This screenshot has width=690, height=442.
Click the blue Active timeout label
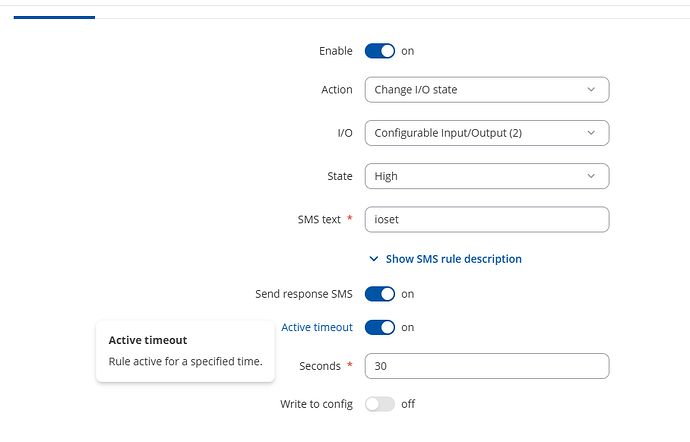click(316, 327)
